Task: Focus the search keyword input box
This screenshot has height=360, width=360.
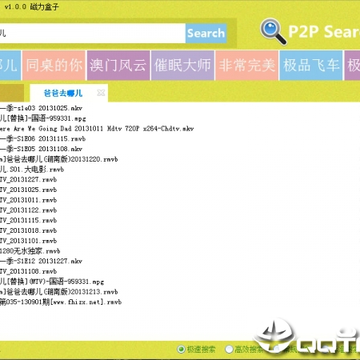Action: [x=93, y=33]
